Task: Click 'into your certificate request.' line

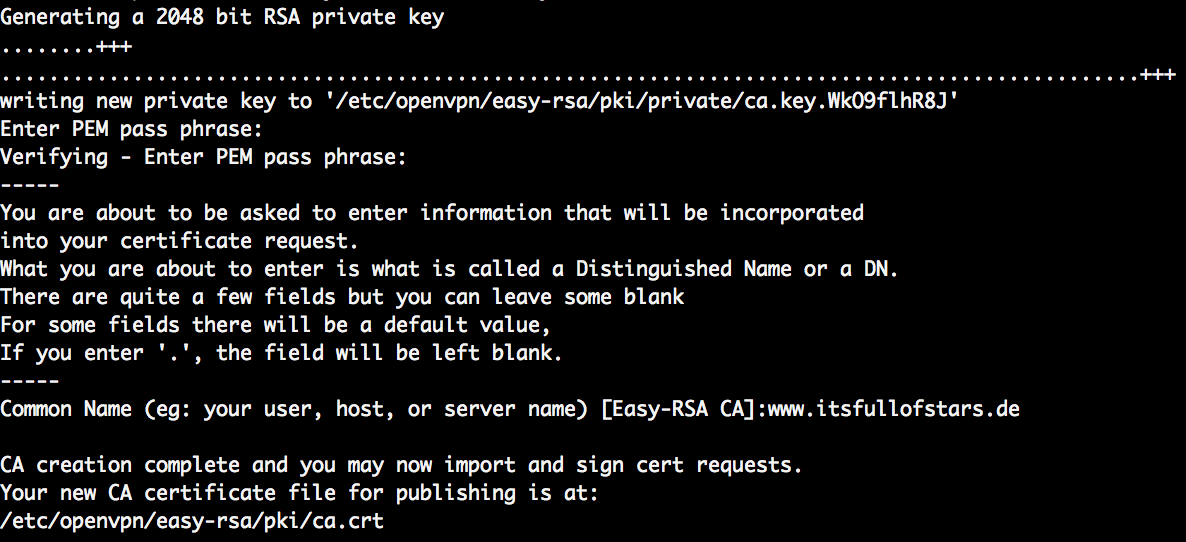Action: [x=179, y=241]
